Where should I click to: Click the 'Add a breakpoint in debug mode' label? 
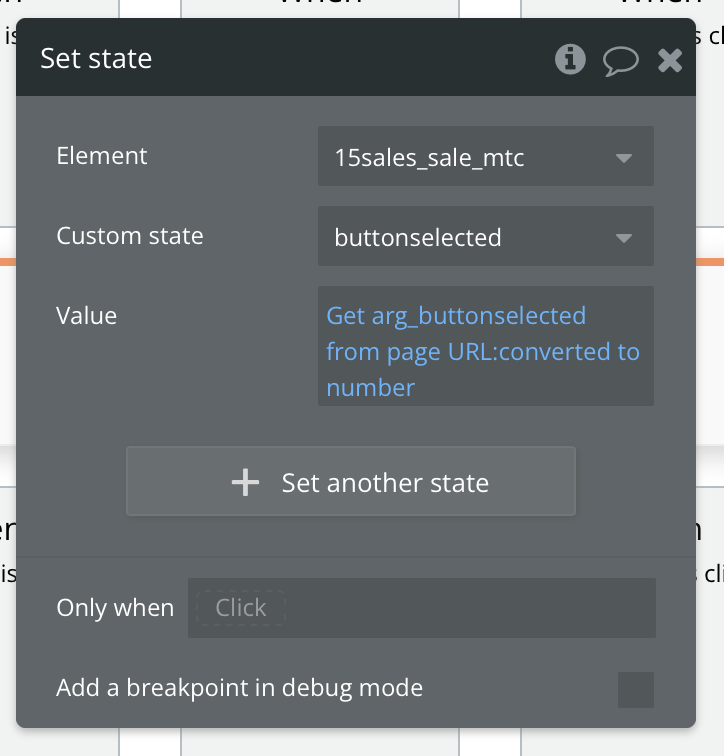click(240, 688)
